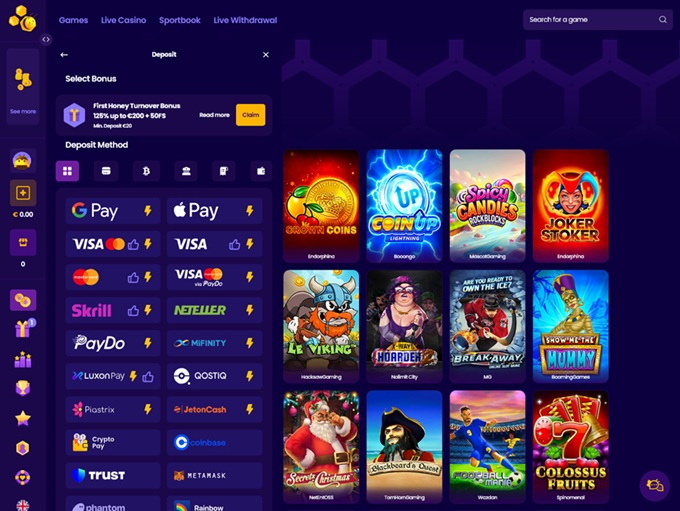Read more about the bonus
The image size is (680, 511).
[x=214, y=115]
